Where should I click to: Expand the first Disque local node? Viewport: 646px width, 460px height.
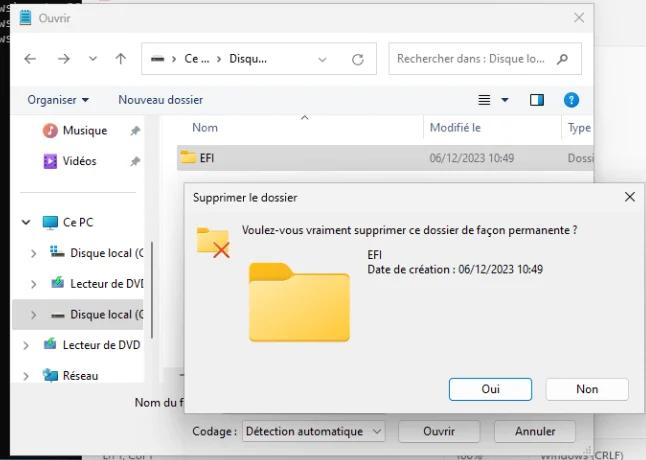(x=33, y=253)
